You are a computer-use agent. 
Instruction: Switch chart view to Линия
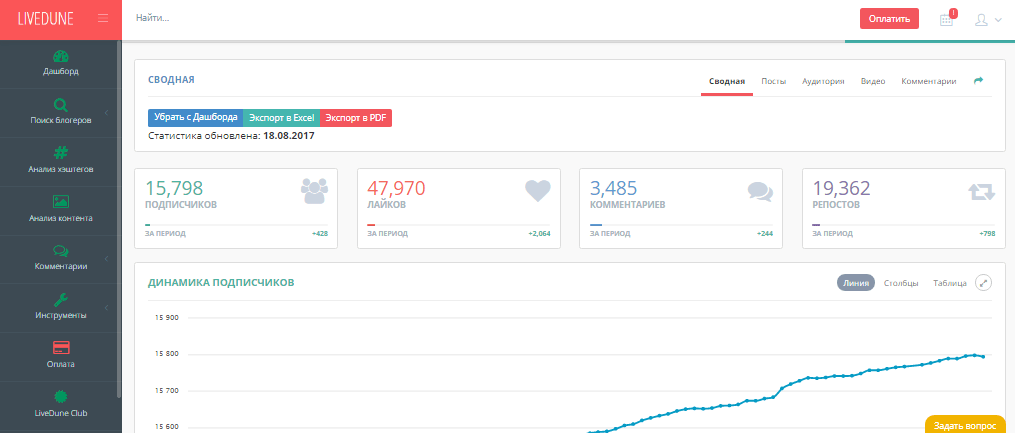coord(855,283)
